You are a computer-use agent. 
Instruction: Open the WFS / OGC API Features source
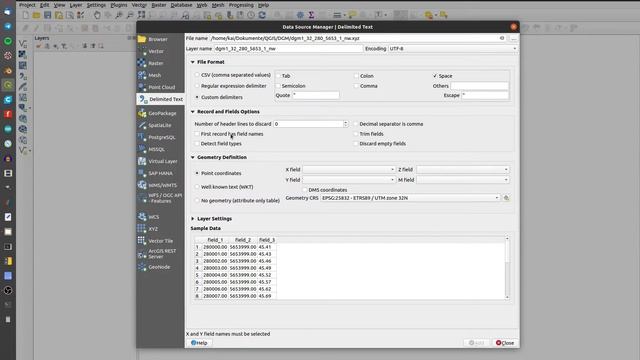(160, 198)
